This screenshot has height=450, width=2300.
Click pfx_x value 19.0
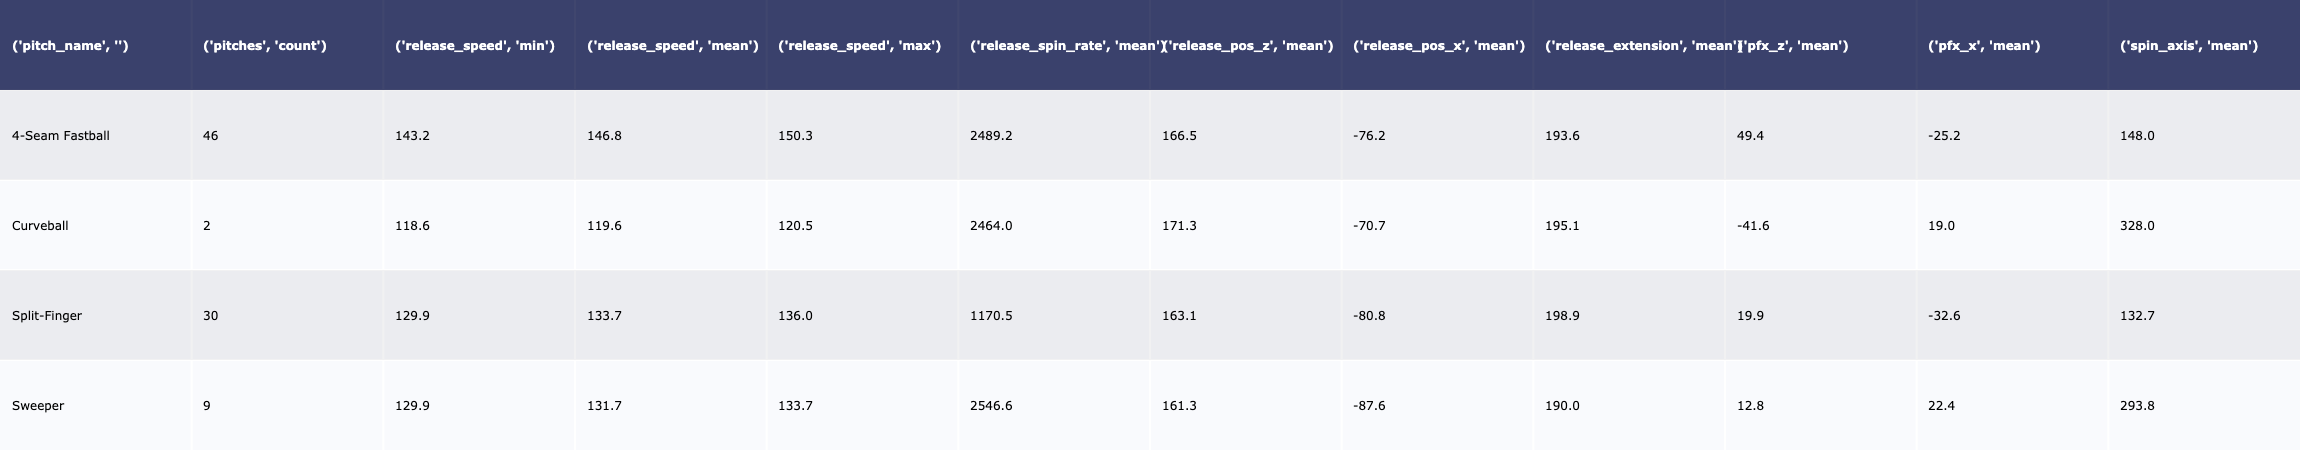pyautogui.click(x=1941, y=226)
